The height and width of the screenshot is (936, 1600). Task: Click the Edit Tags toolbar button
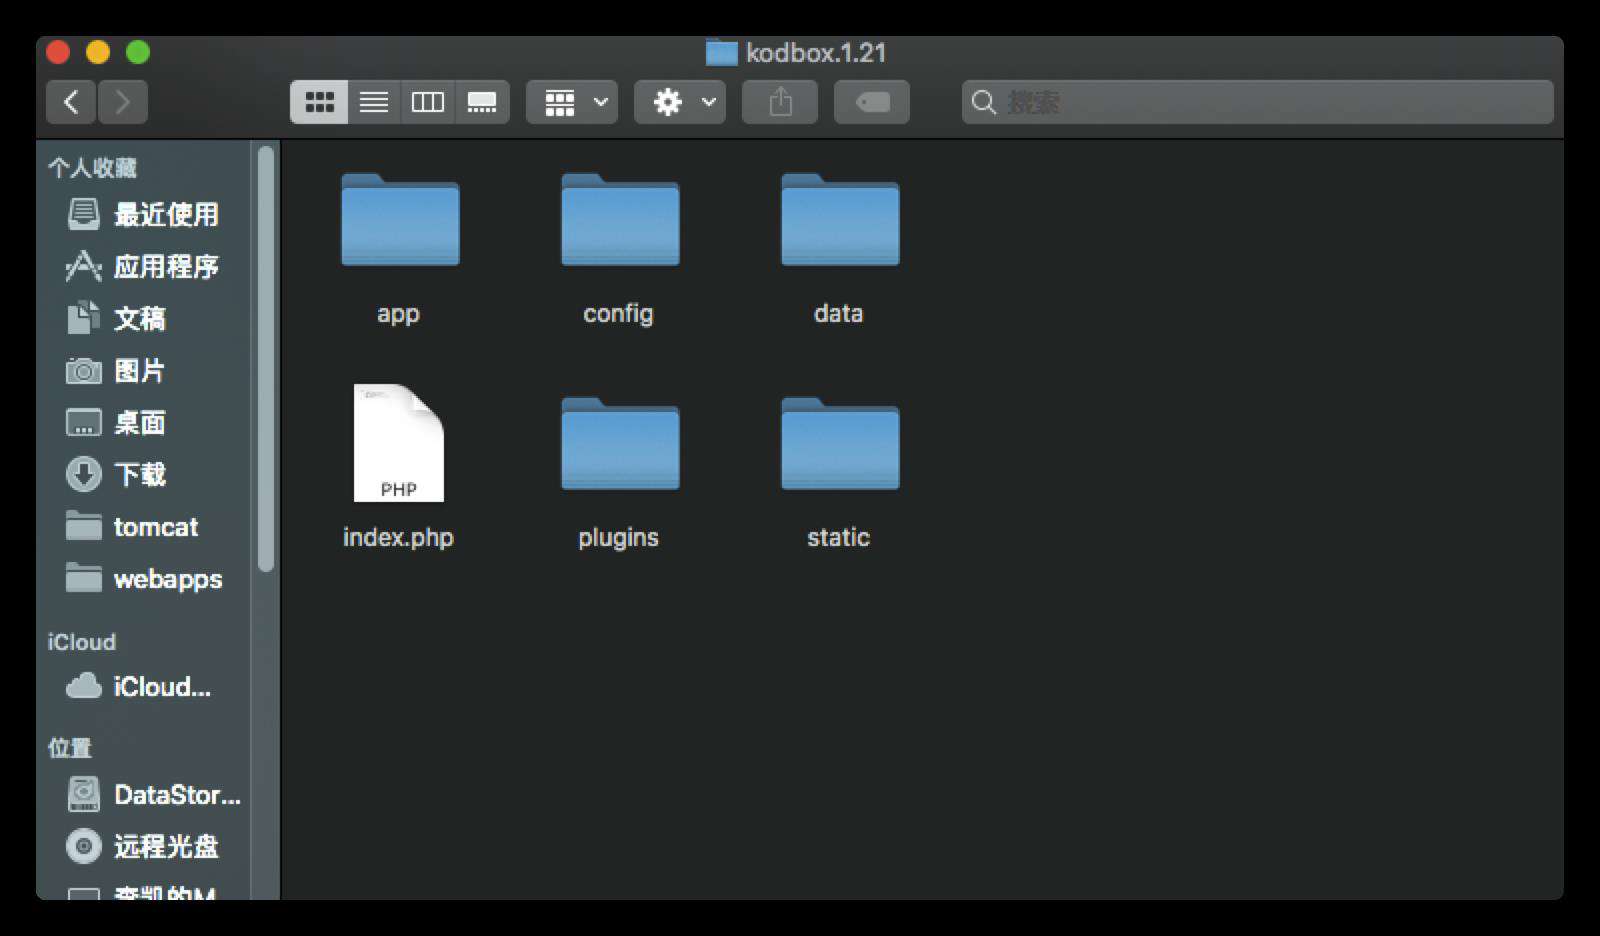(x=872, y=102)
